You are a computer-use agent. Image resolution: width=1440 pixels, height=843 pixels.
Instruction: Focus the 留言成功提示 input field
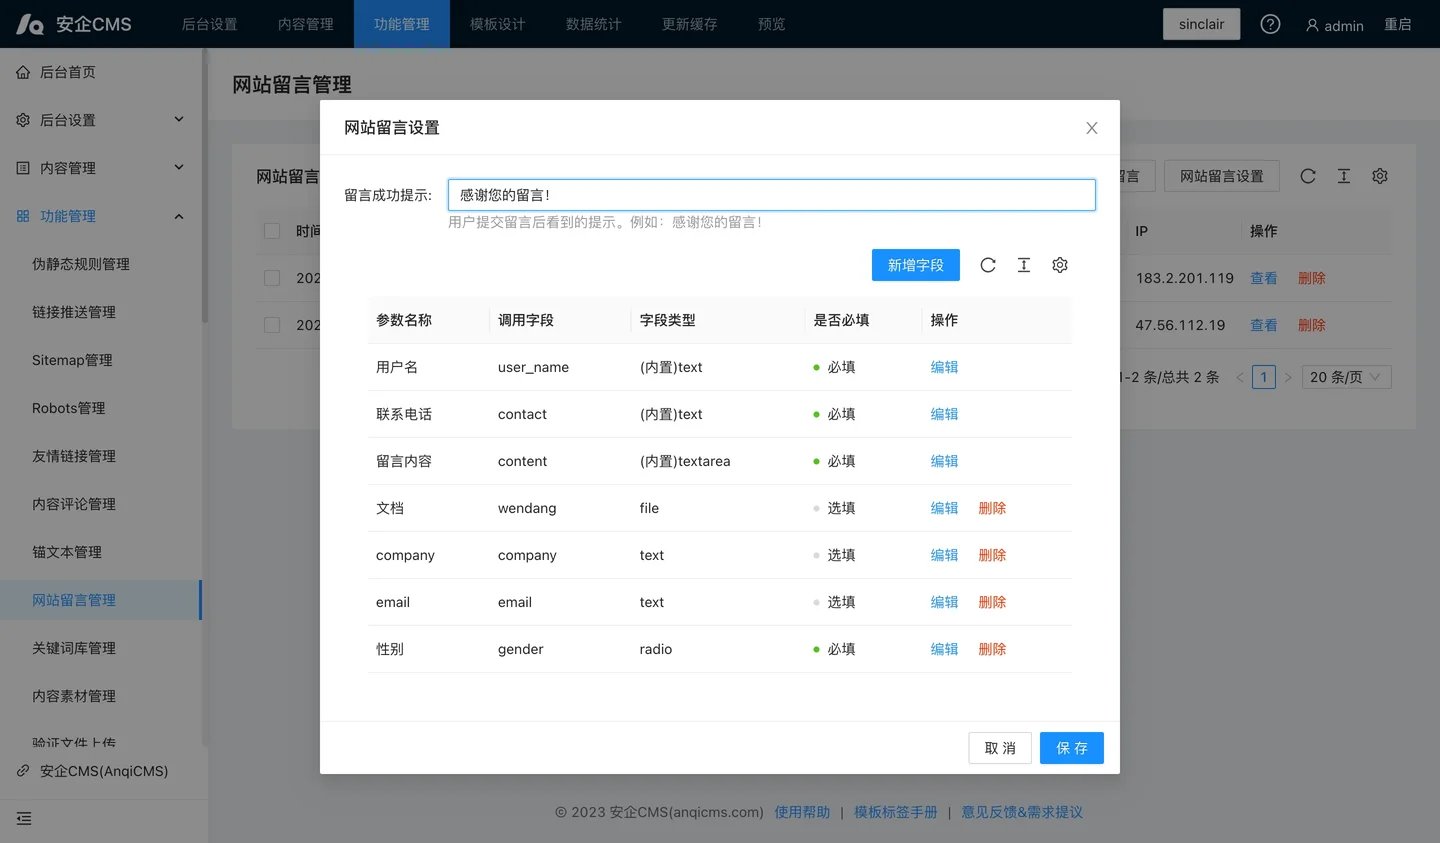coord(772,195)
